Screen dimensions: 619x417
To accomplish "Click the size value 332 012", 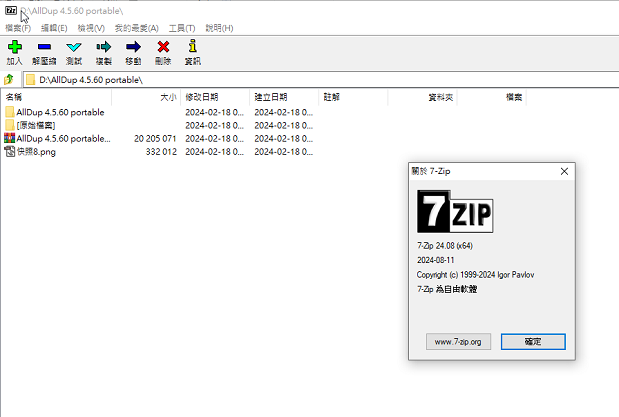I will [161, 152].
